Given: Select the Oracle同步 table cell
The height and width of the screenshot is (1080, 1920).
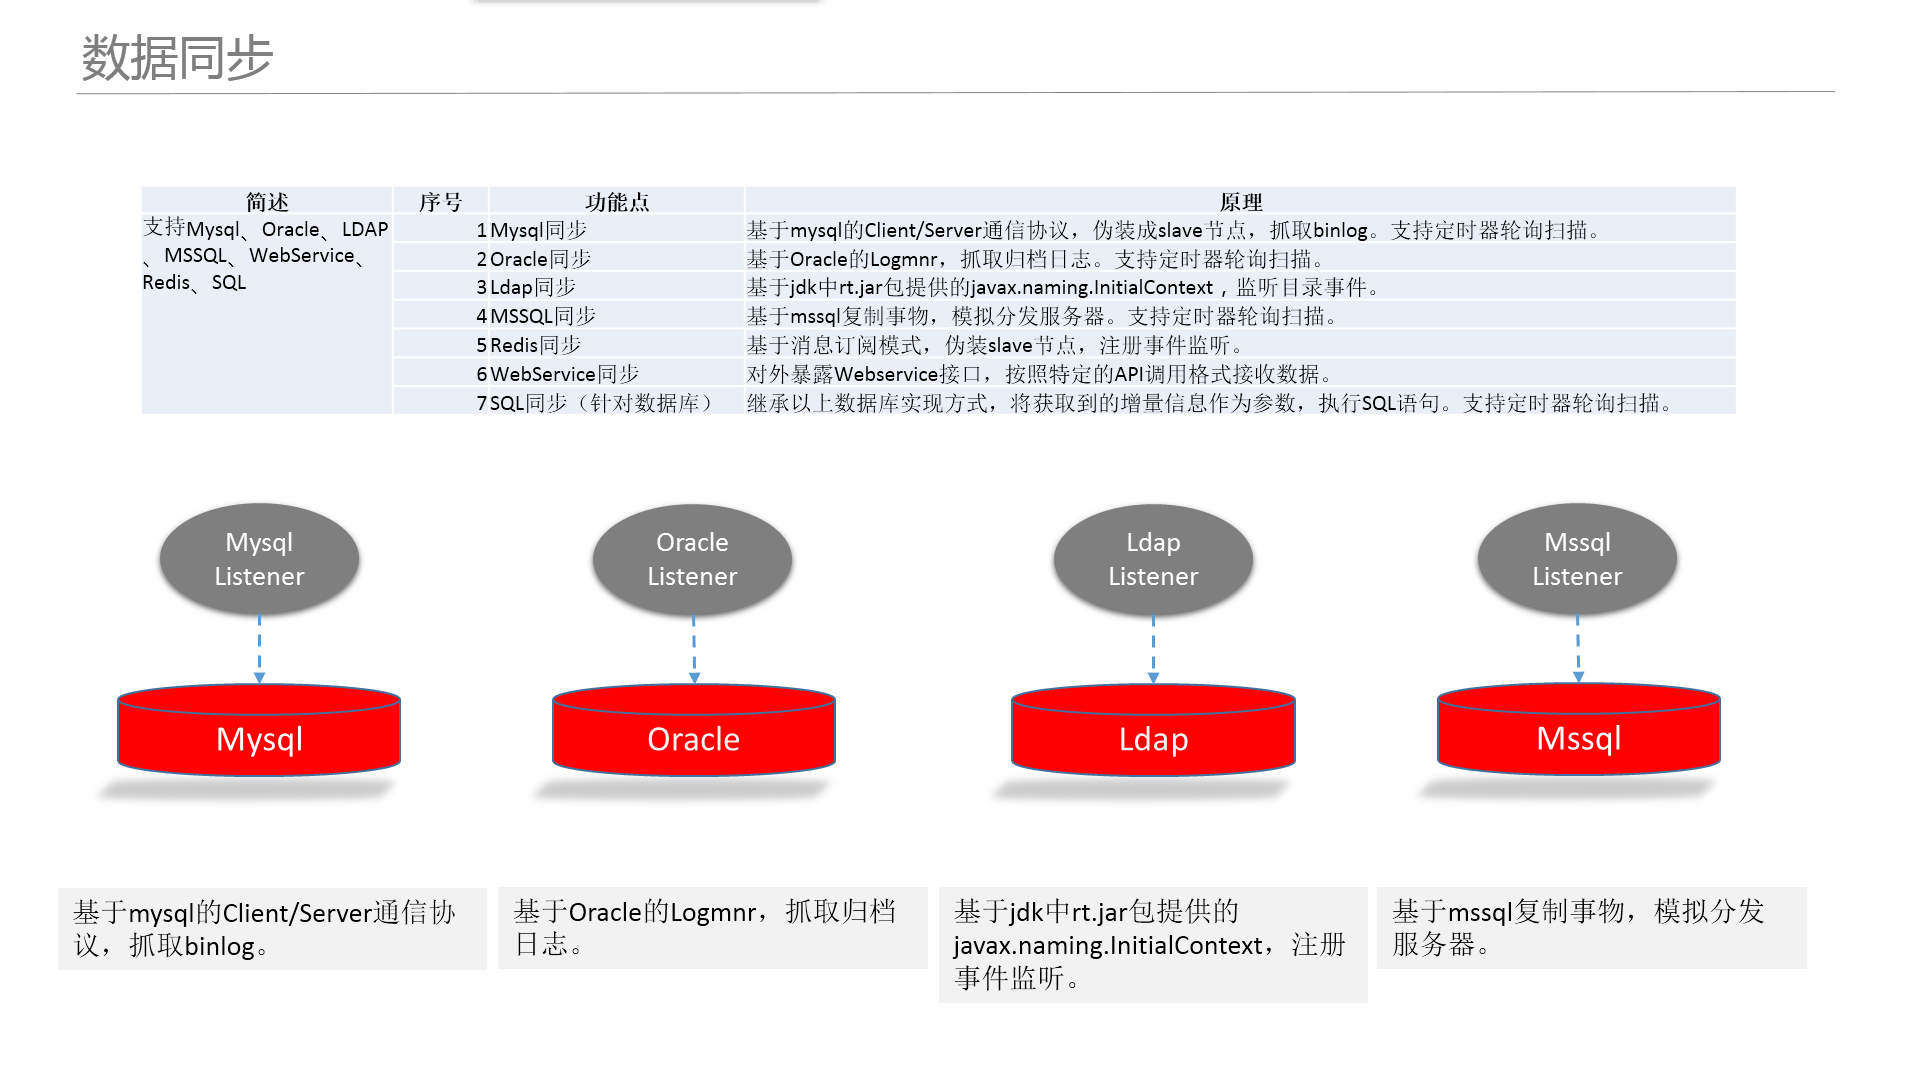Looking at the screenshot, I should click(x=617, y=259).
